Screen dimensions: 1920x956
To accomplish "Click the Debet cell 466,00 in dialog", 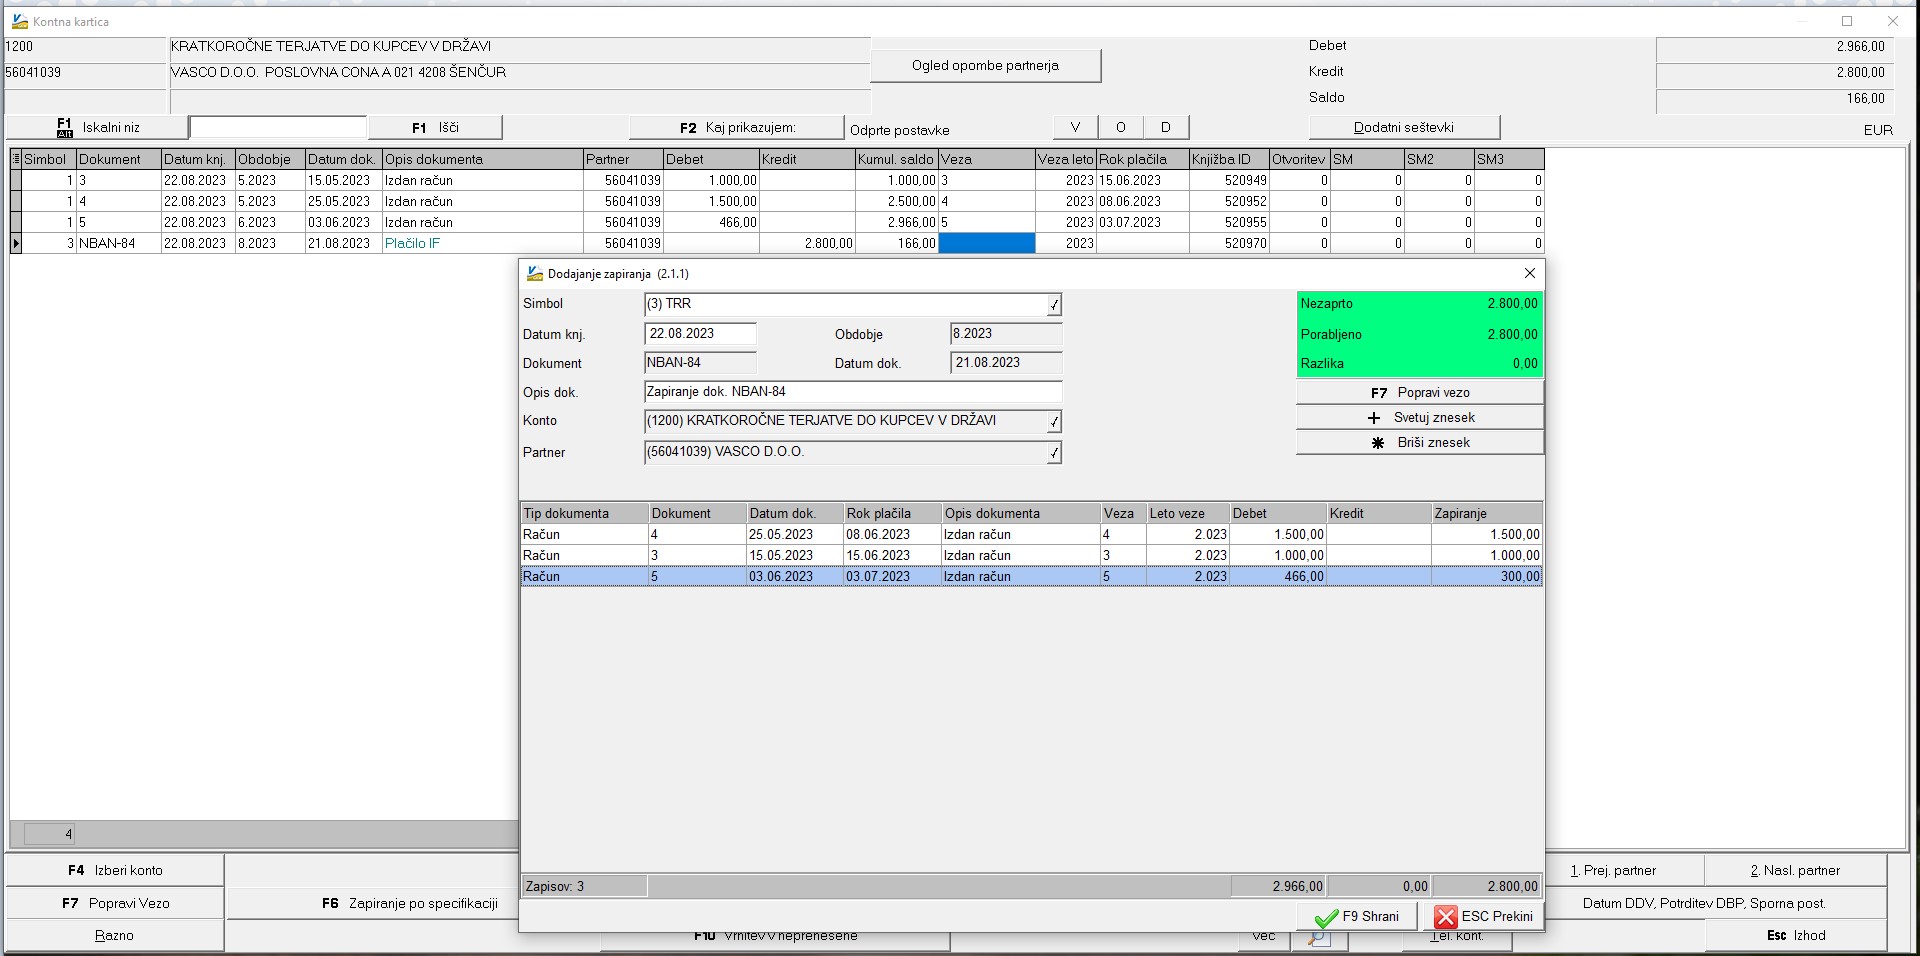I will coord(1278,576).
